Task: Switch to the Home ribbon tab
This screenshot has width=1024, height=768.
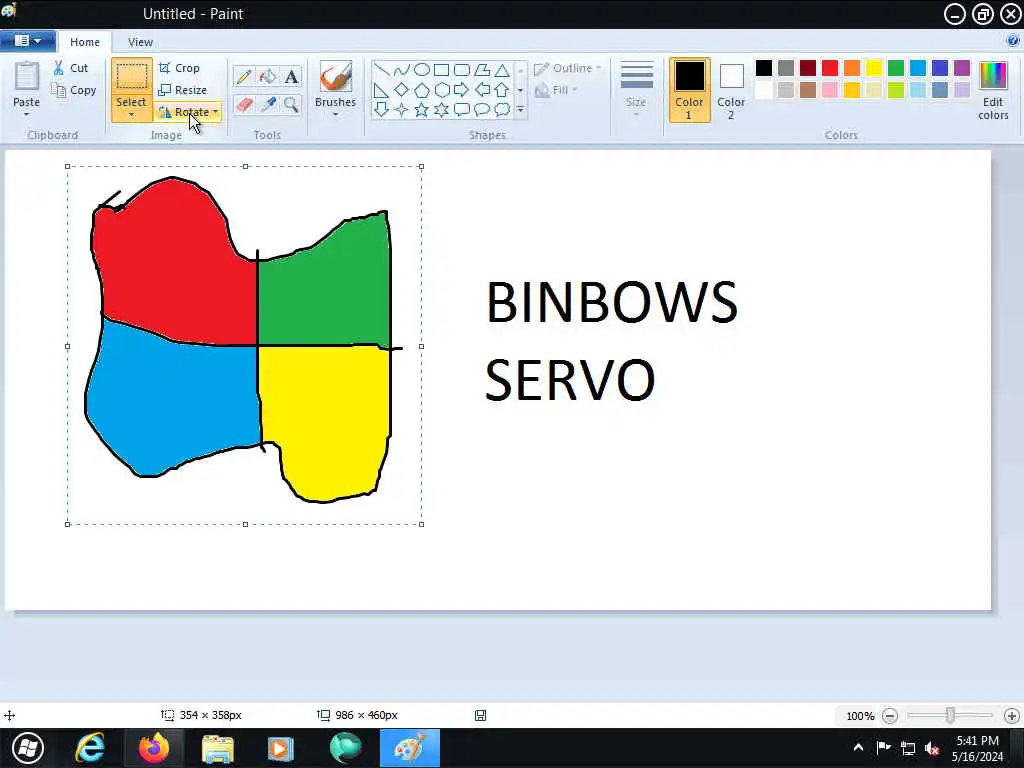Action: coord(85,42)
